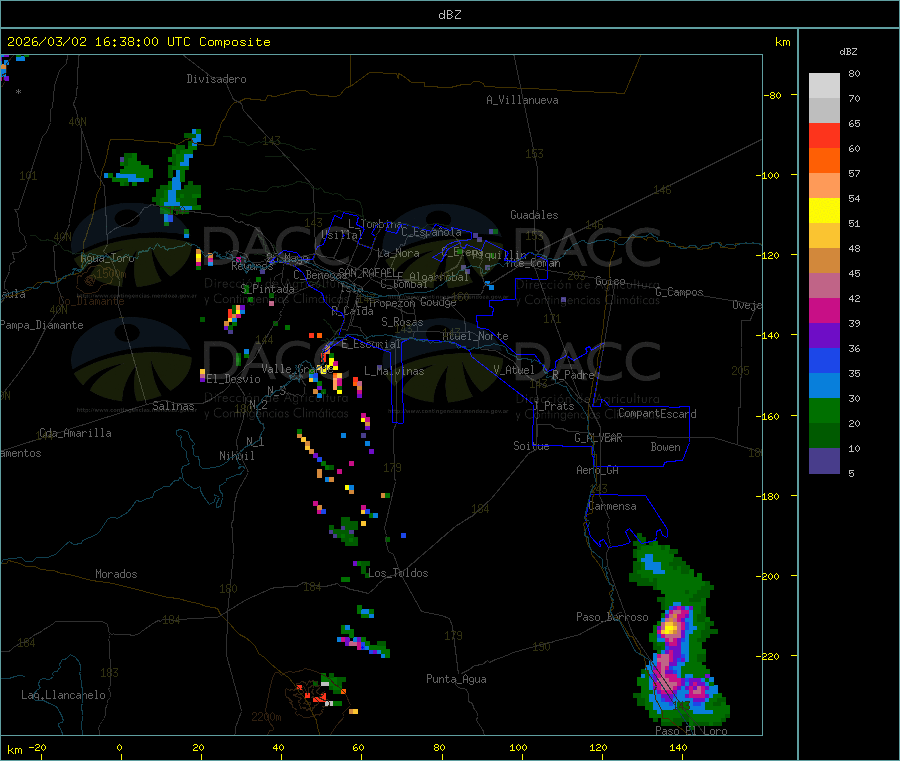Screen dimensions: 900x761
Task: Select the purple 5 dBZ legend swatch
Action: [x=824, y=461]
